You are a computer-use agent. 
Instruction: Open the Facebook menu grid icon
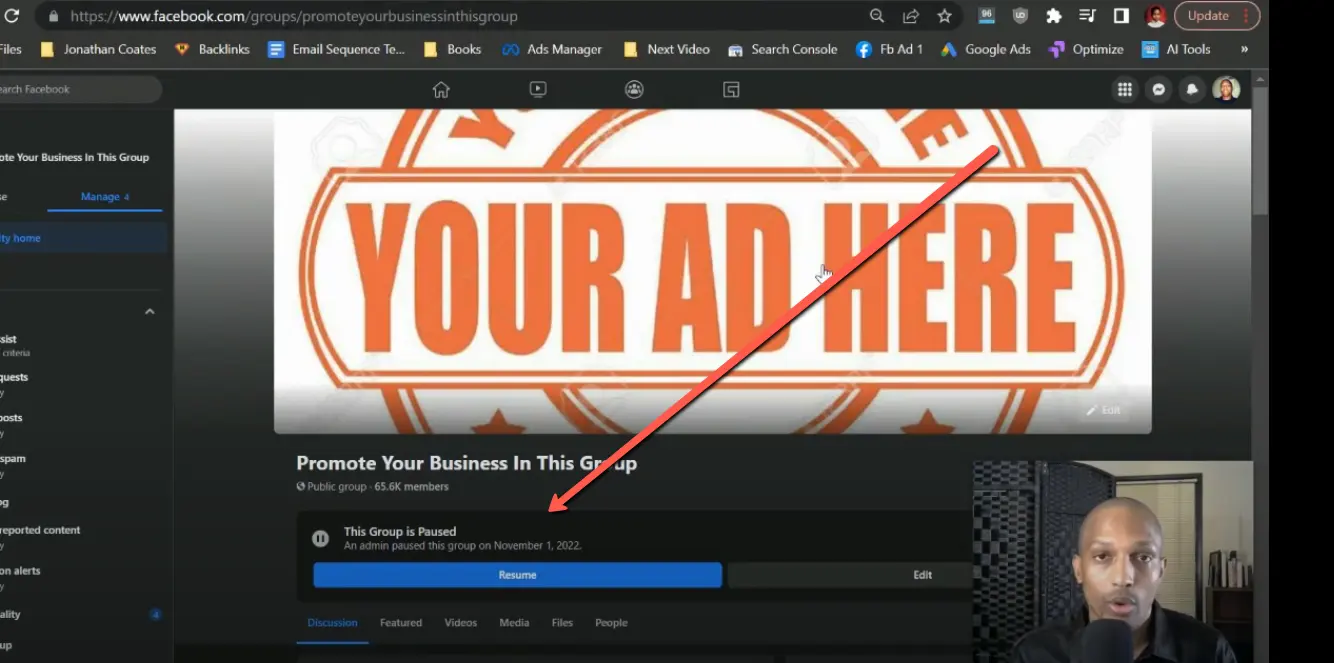[1124, 89]
